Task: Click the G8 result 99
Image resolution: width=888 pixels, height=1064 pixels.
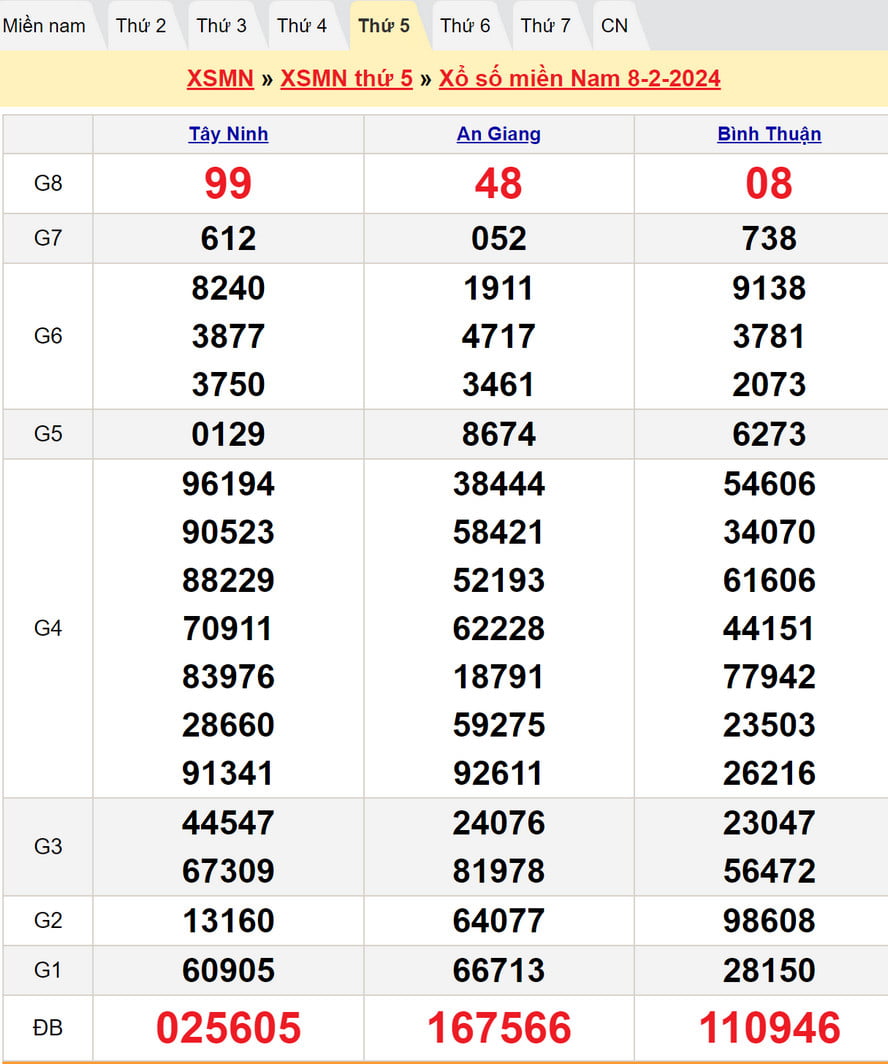Action: click(x=228, y=184)
